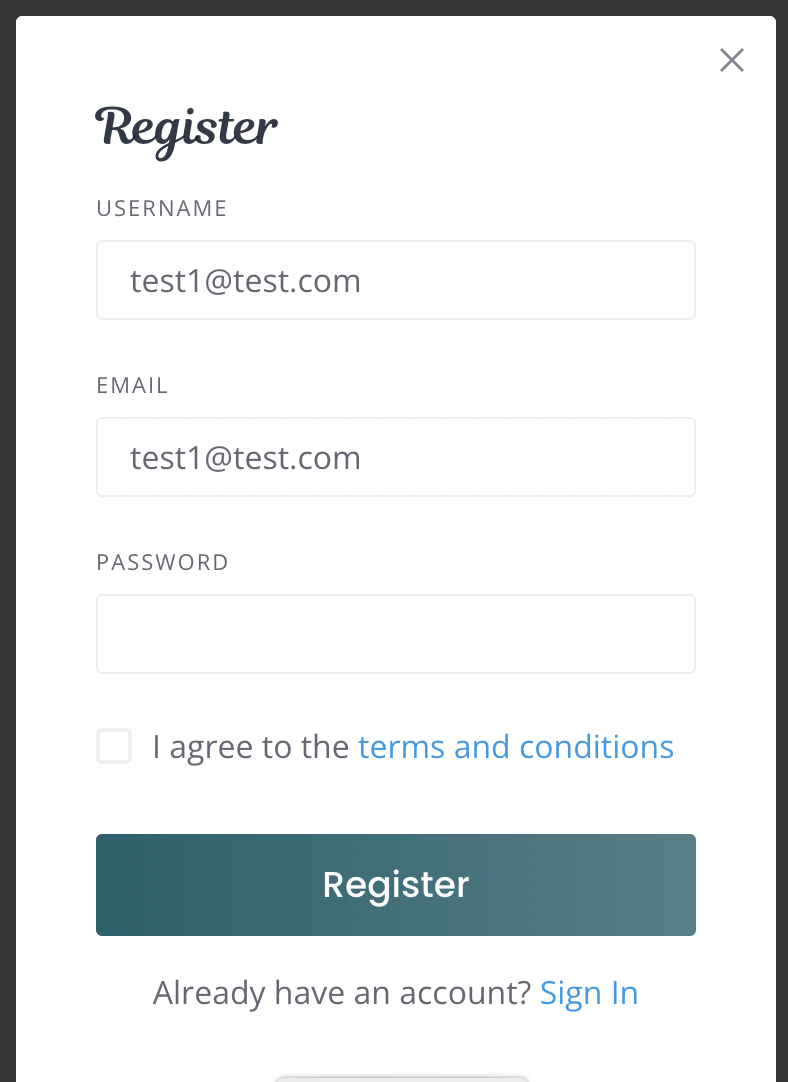Screen dimensions: 788x1082
Task: Place cursor on test1@test.com text in Username
Action: pyautogui.click(x=246, y=281)
